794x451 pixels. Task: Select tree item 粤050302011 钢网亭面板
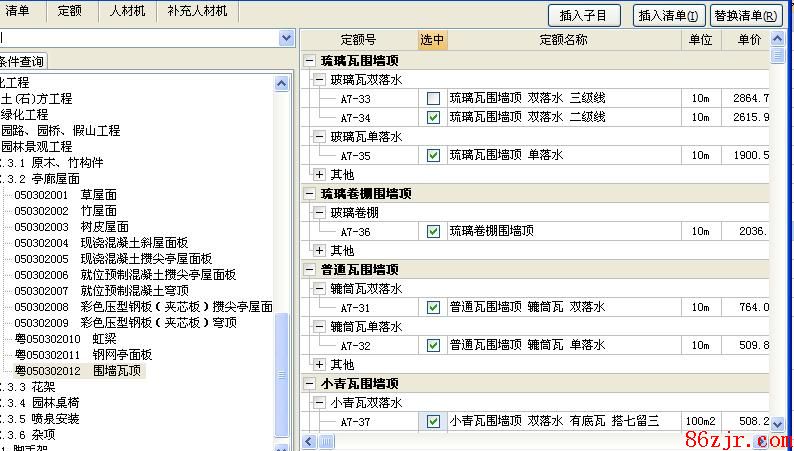coord(82,355)
